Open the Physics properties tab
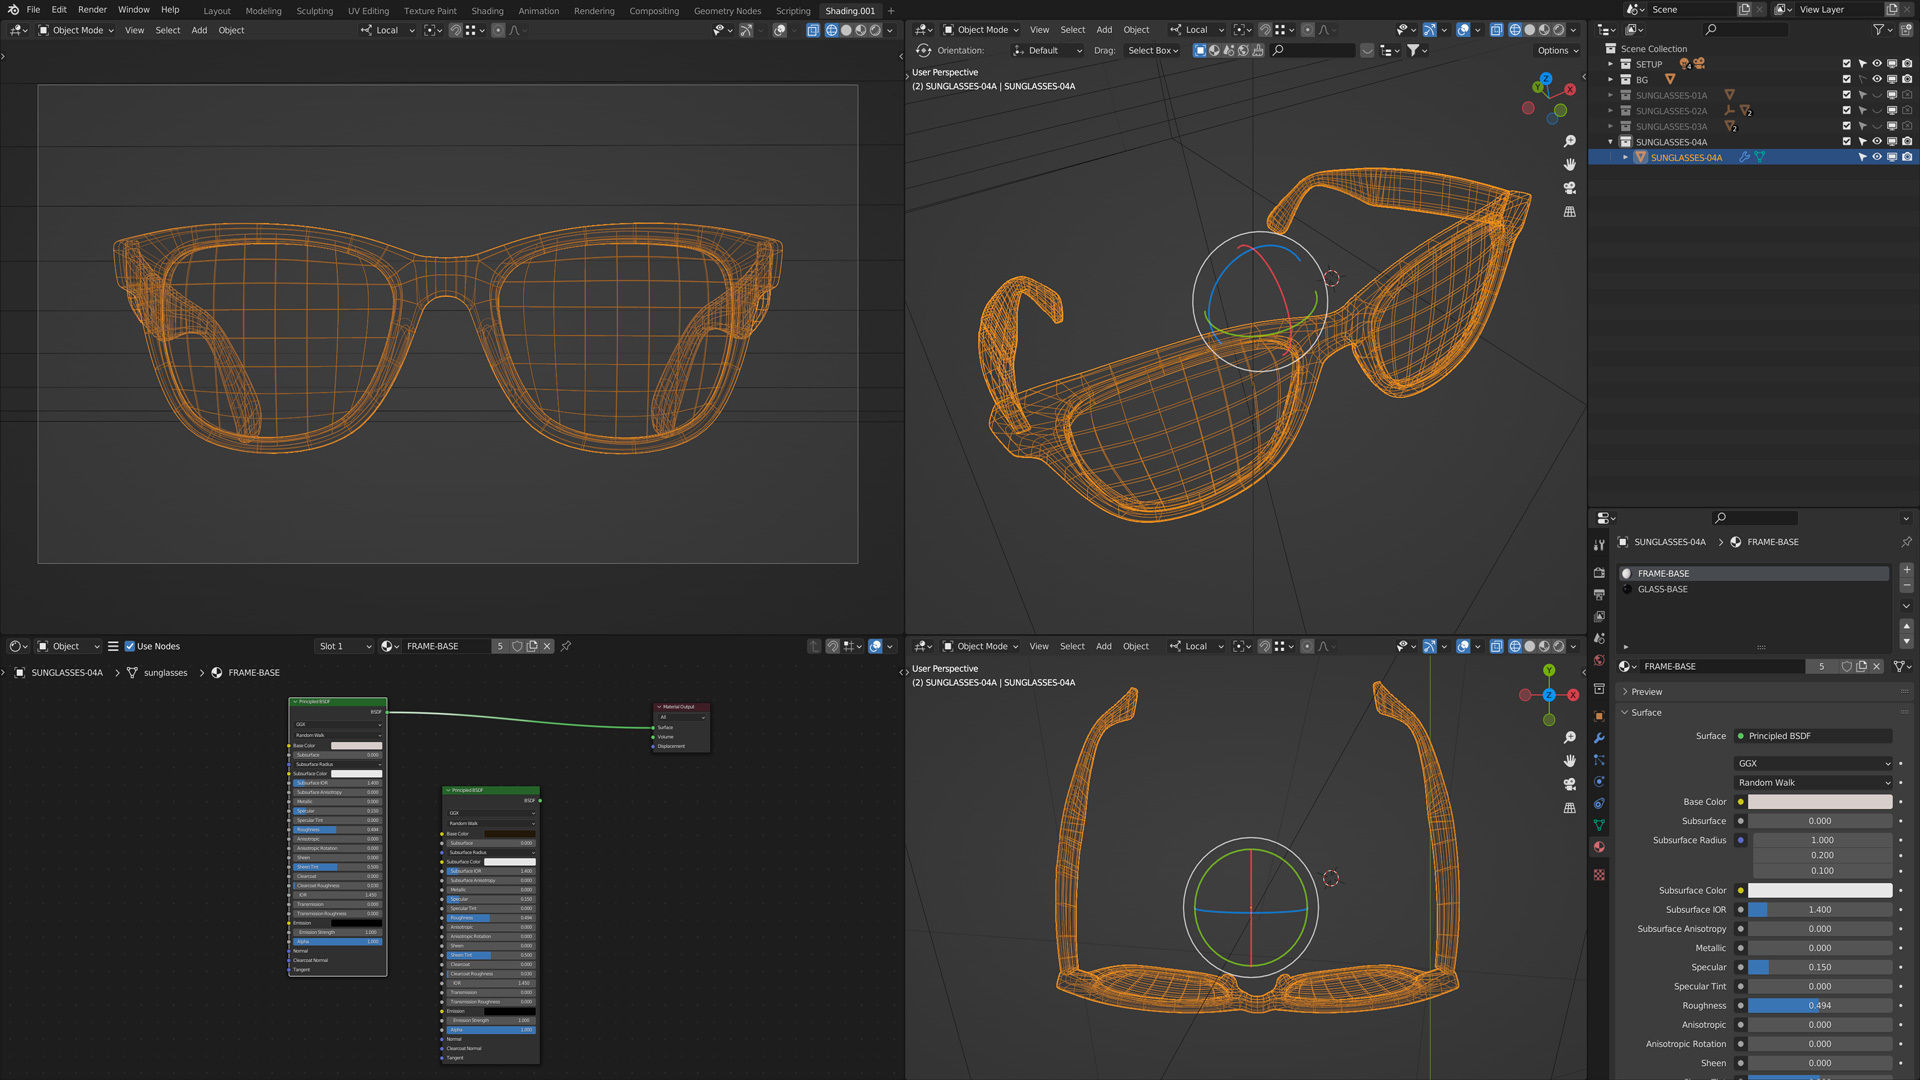This screenshot has width=1920, height=1080. [x=1599, y=782]
